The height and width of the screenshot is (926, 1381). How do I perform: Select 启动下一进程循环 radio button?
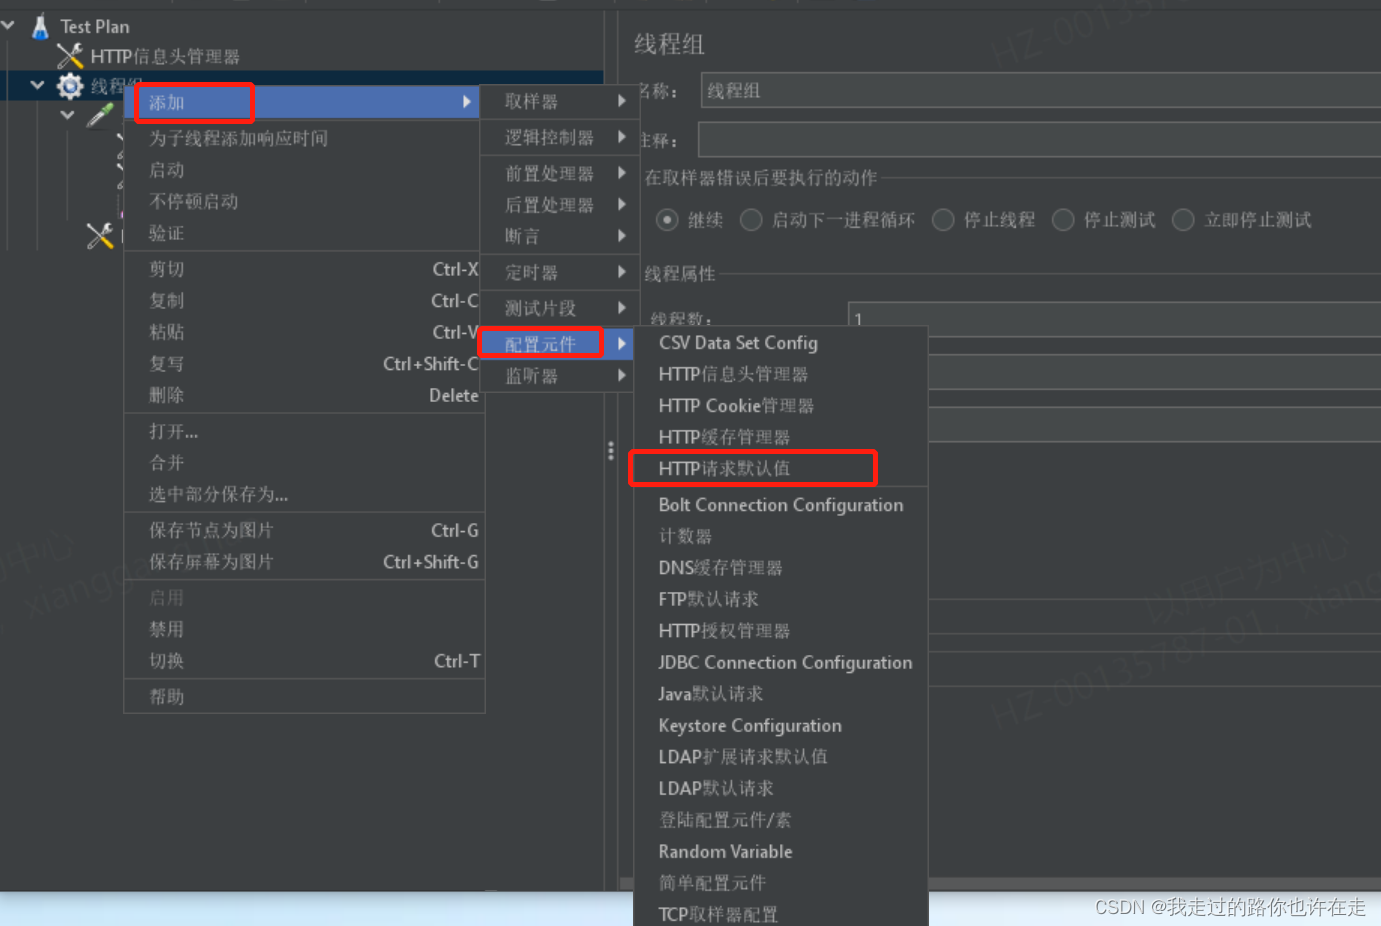[x=751, y=220]
